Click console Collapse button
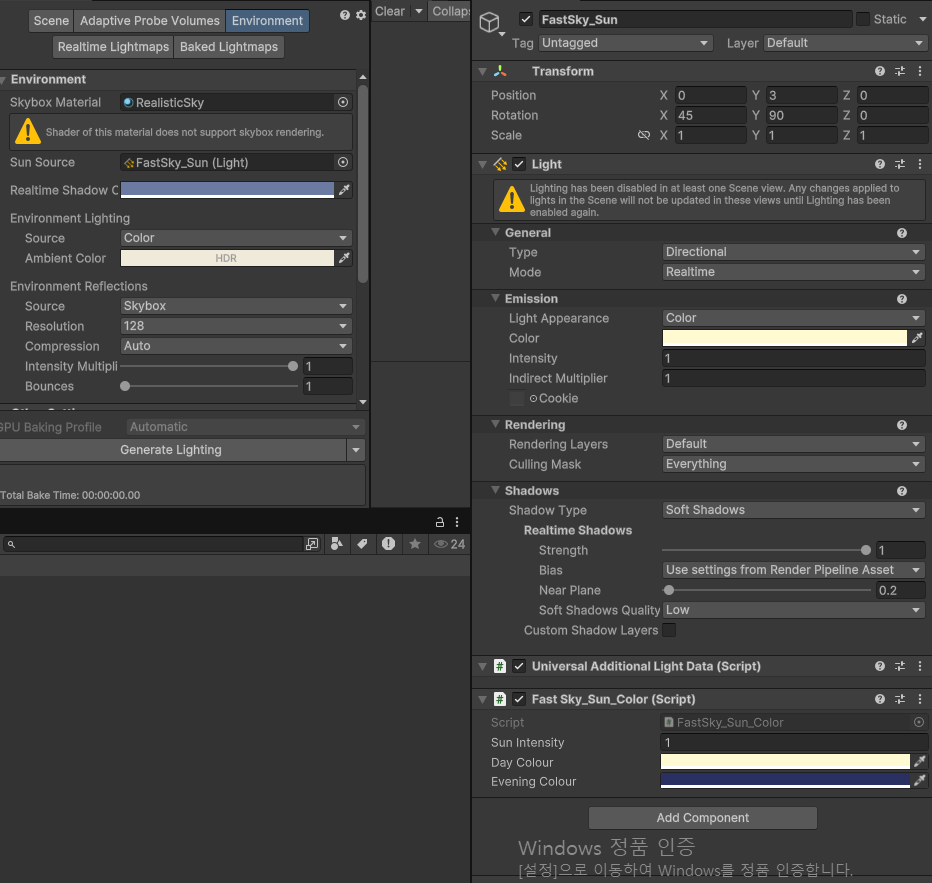Screen dimensions: 932x883 (449, 11)
